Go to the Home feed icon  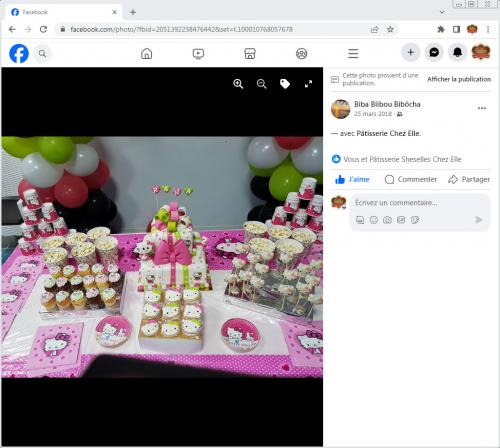point(147,53)
